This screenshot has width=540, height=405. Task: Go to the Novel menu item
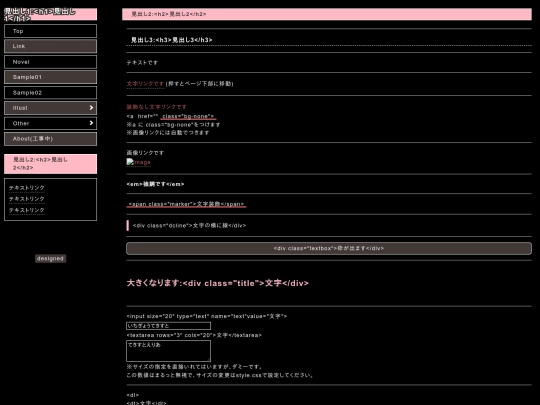point(50,62)
